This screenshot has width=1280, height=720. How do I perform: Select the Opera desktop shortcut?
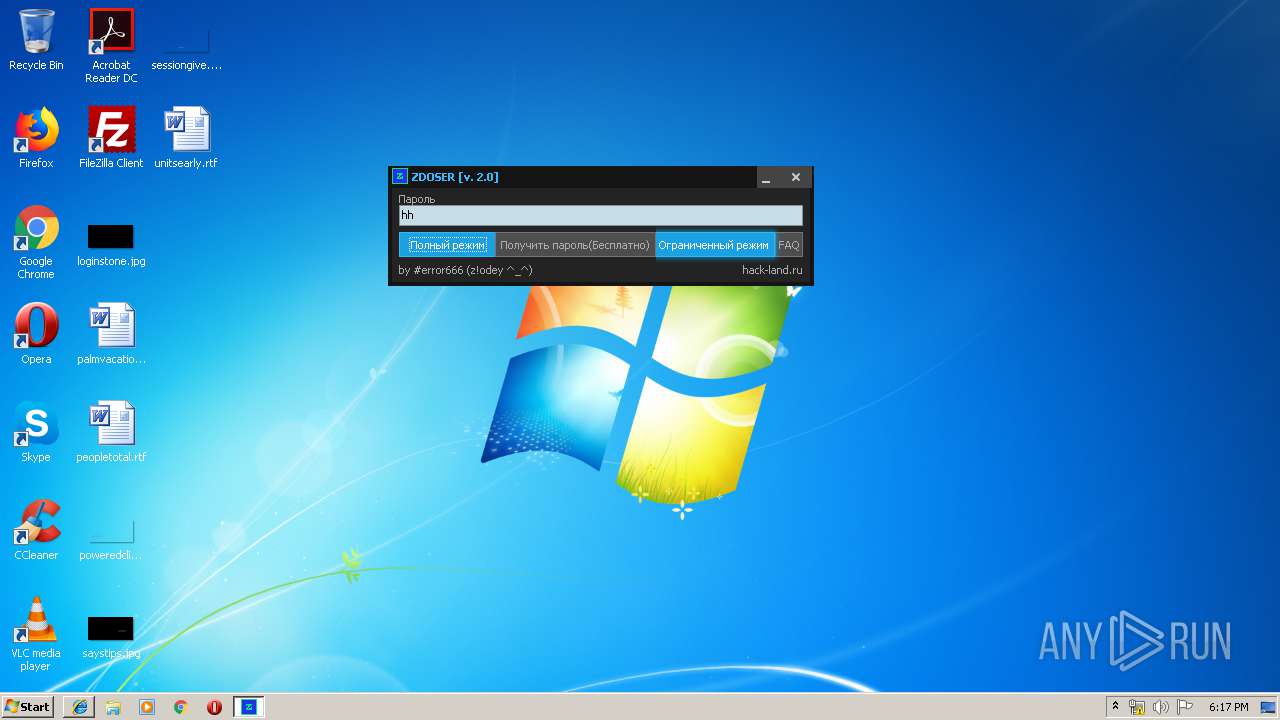pos(36,334)
